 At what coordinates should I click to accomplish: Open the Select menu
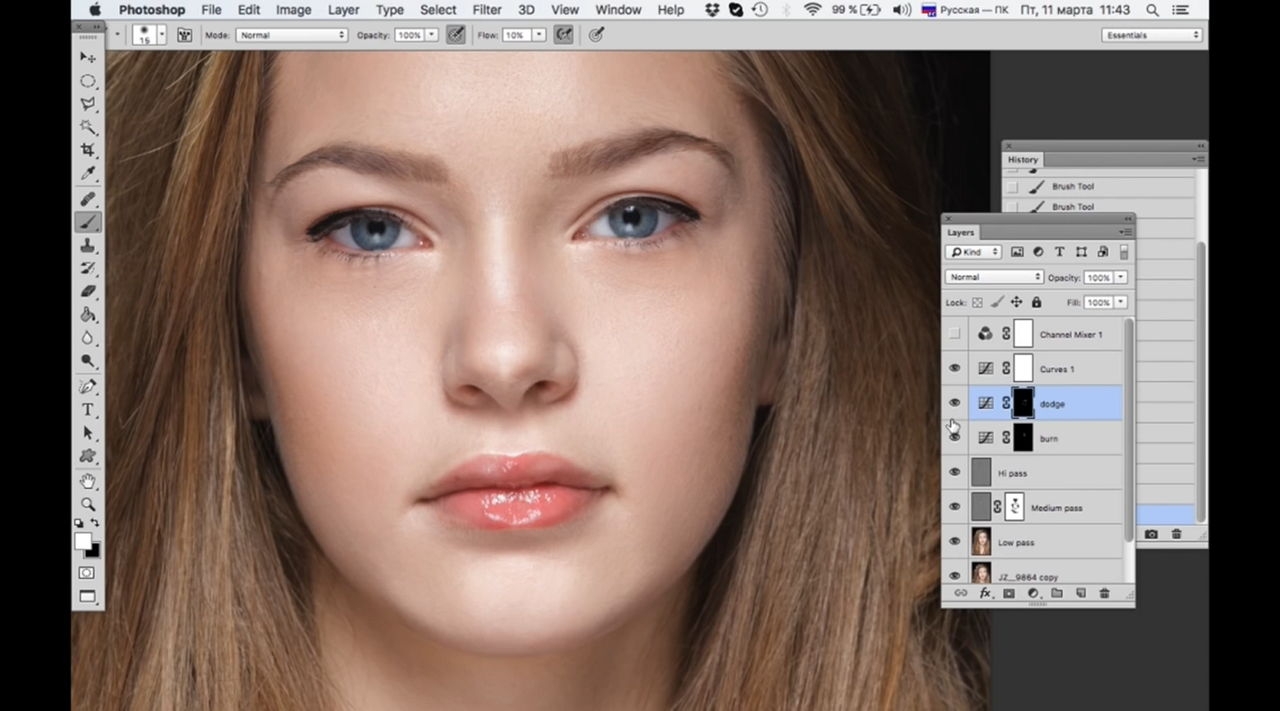438,10
